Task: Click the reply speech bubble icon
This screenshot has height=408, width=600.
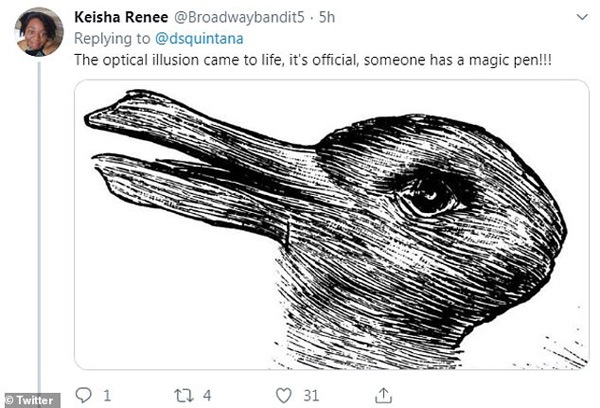Action: pos(86,394)
